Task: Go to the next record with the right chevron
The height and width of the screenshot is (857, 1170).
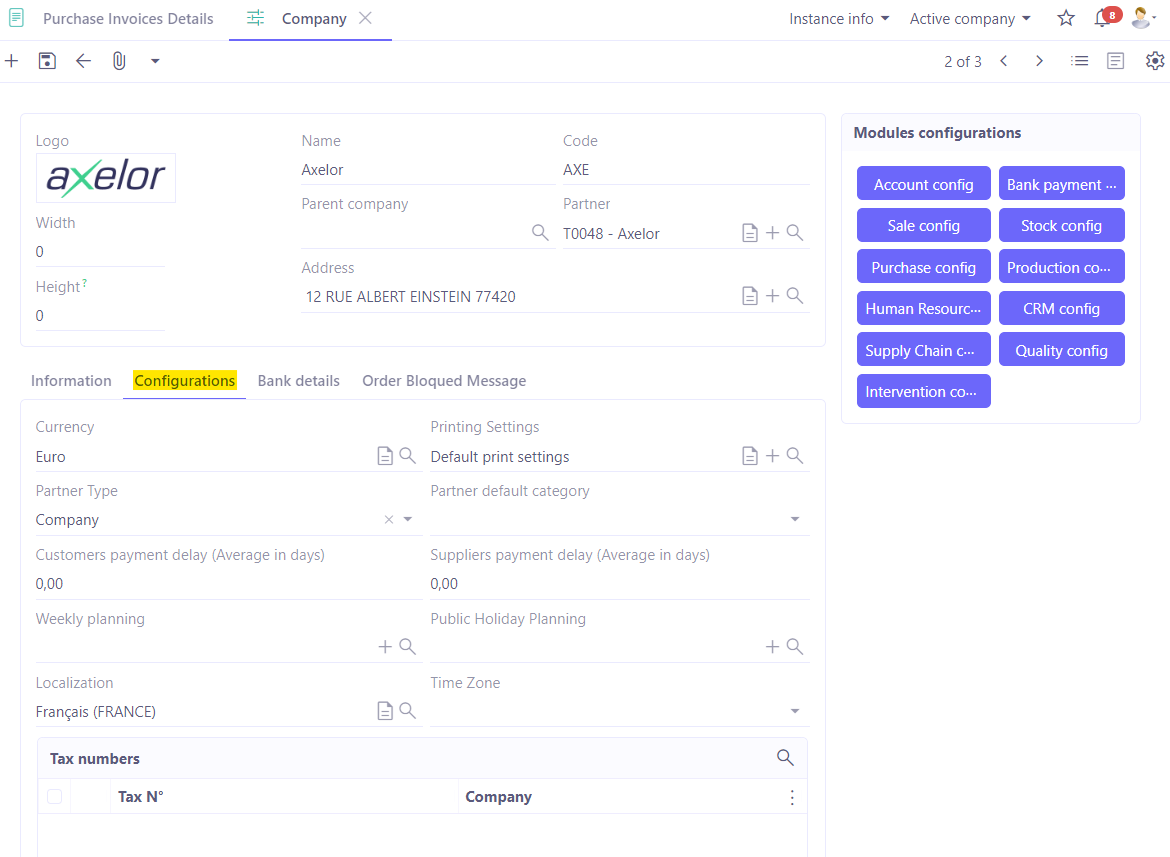Action: coord(1039,61)
